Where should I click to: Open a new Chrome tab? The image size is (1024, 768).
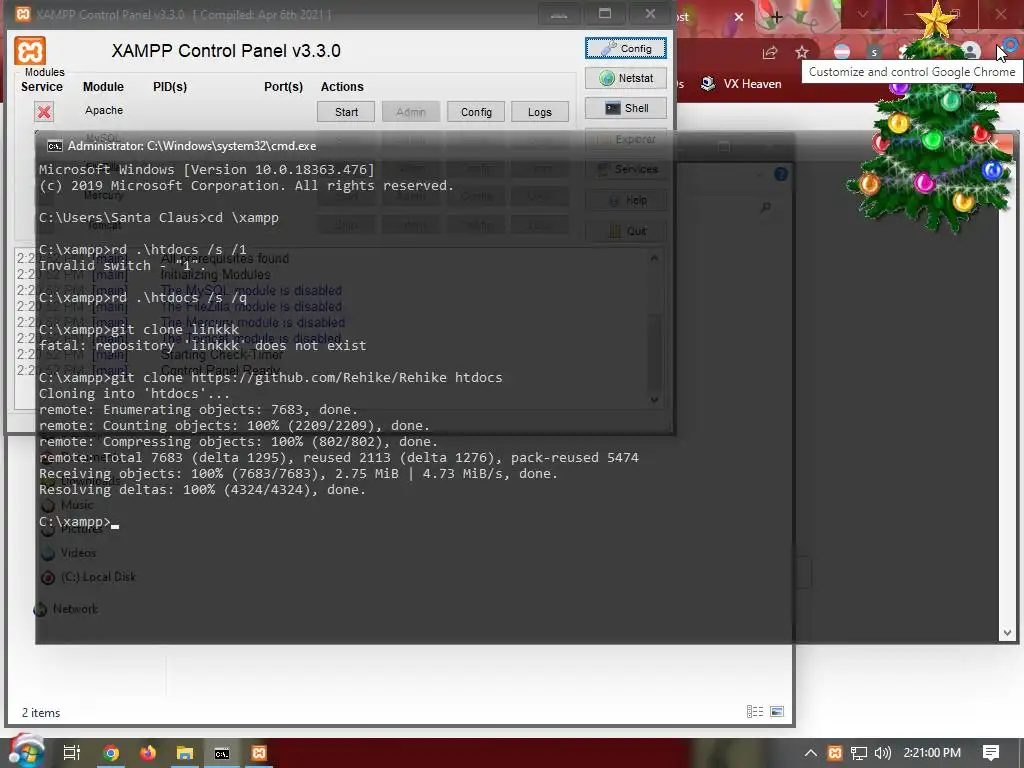pos(776,17)
